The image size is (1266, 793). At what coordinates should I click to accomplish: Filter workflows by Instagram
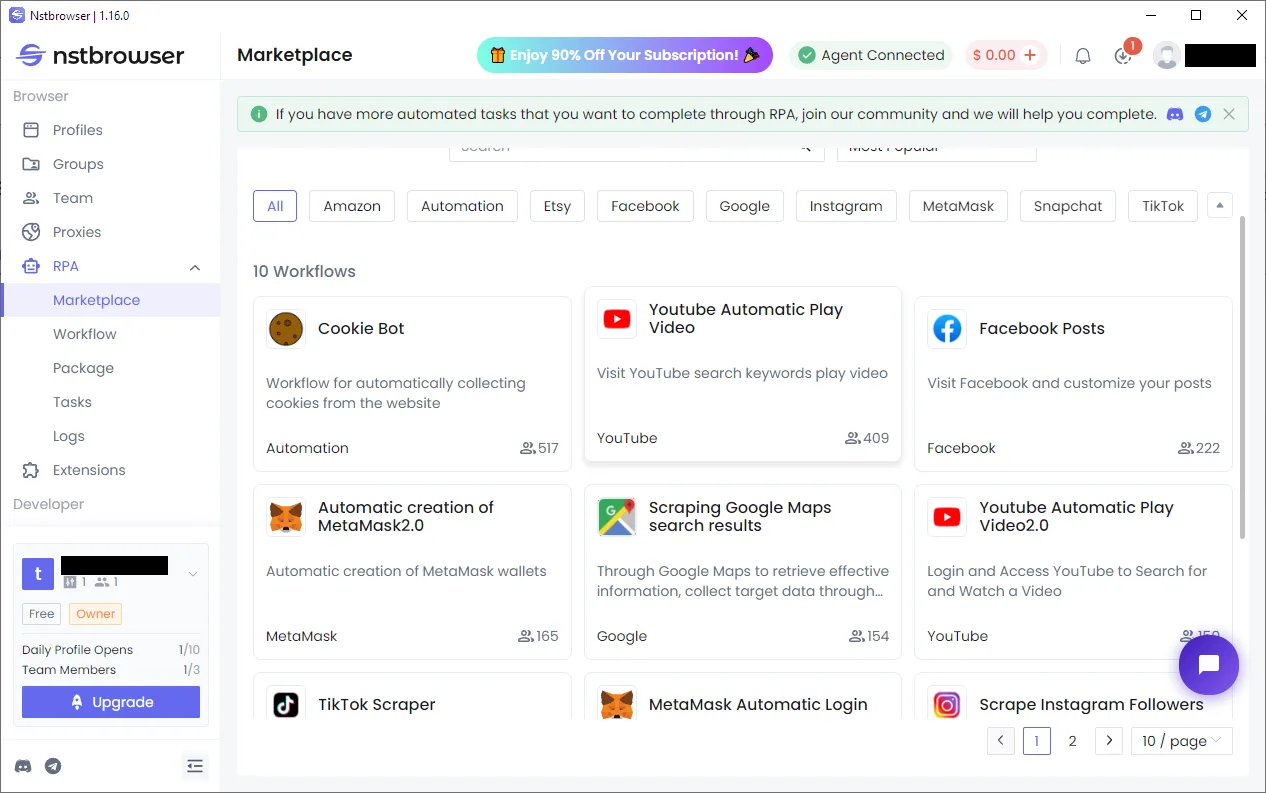846,206
